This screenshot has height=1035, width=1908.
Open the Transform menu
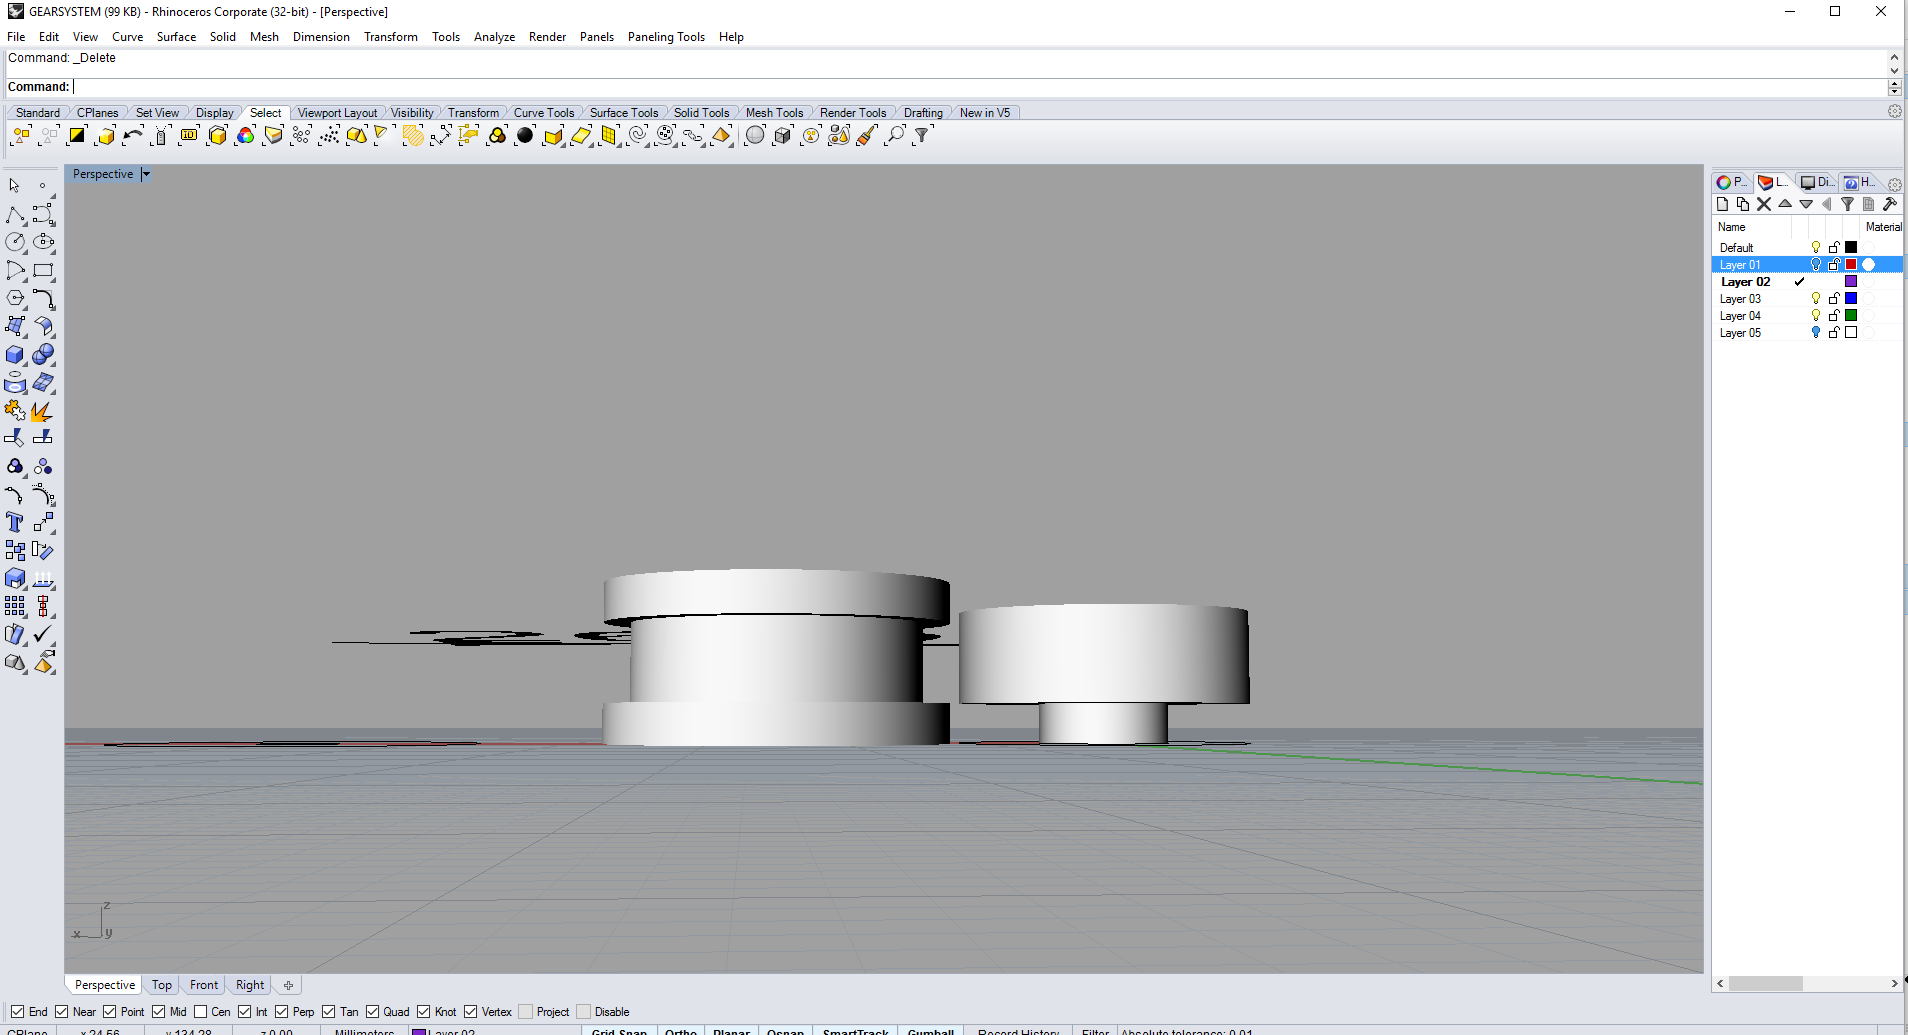tap(391, 37)
